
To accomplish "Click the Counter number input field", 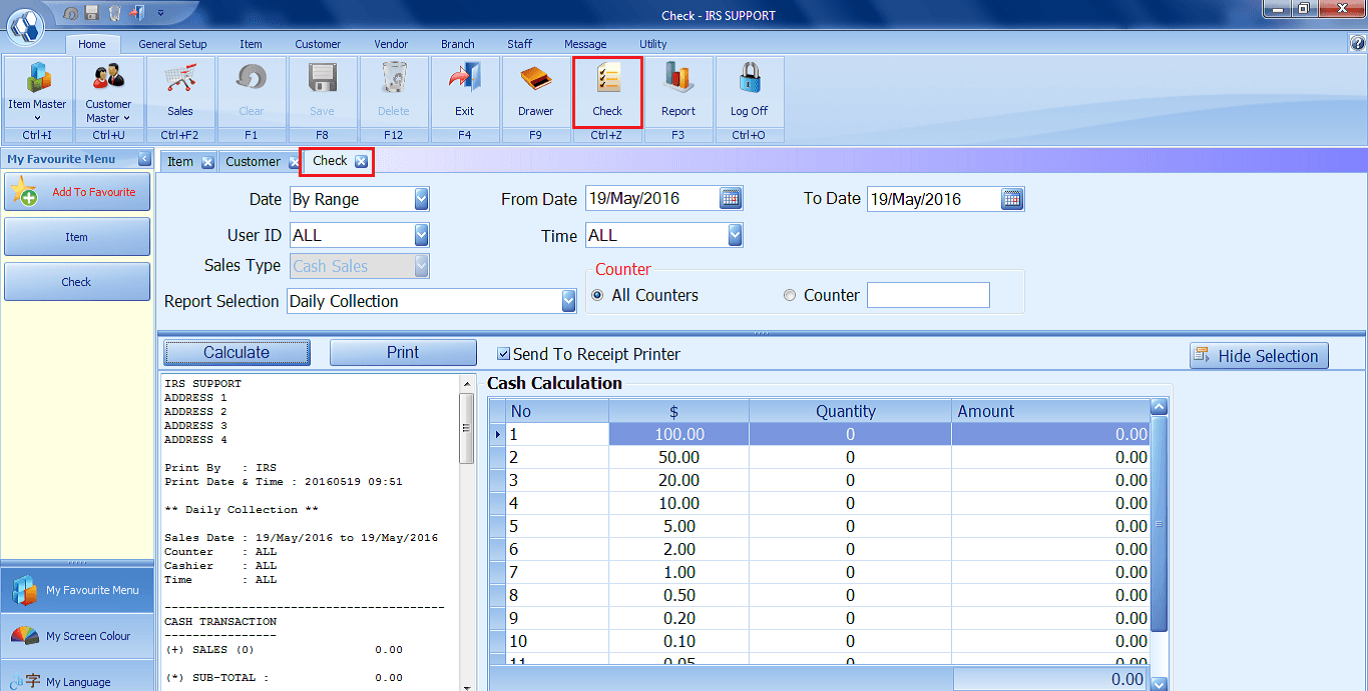I will click(x=928, y=295).
